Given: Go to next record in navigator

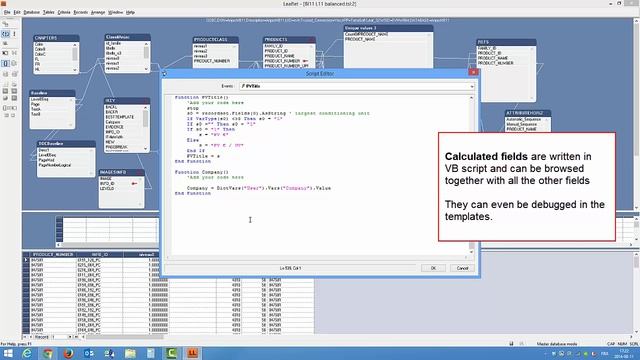Looking at the screenshot, I should [70, 337].
